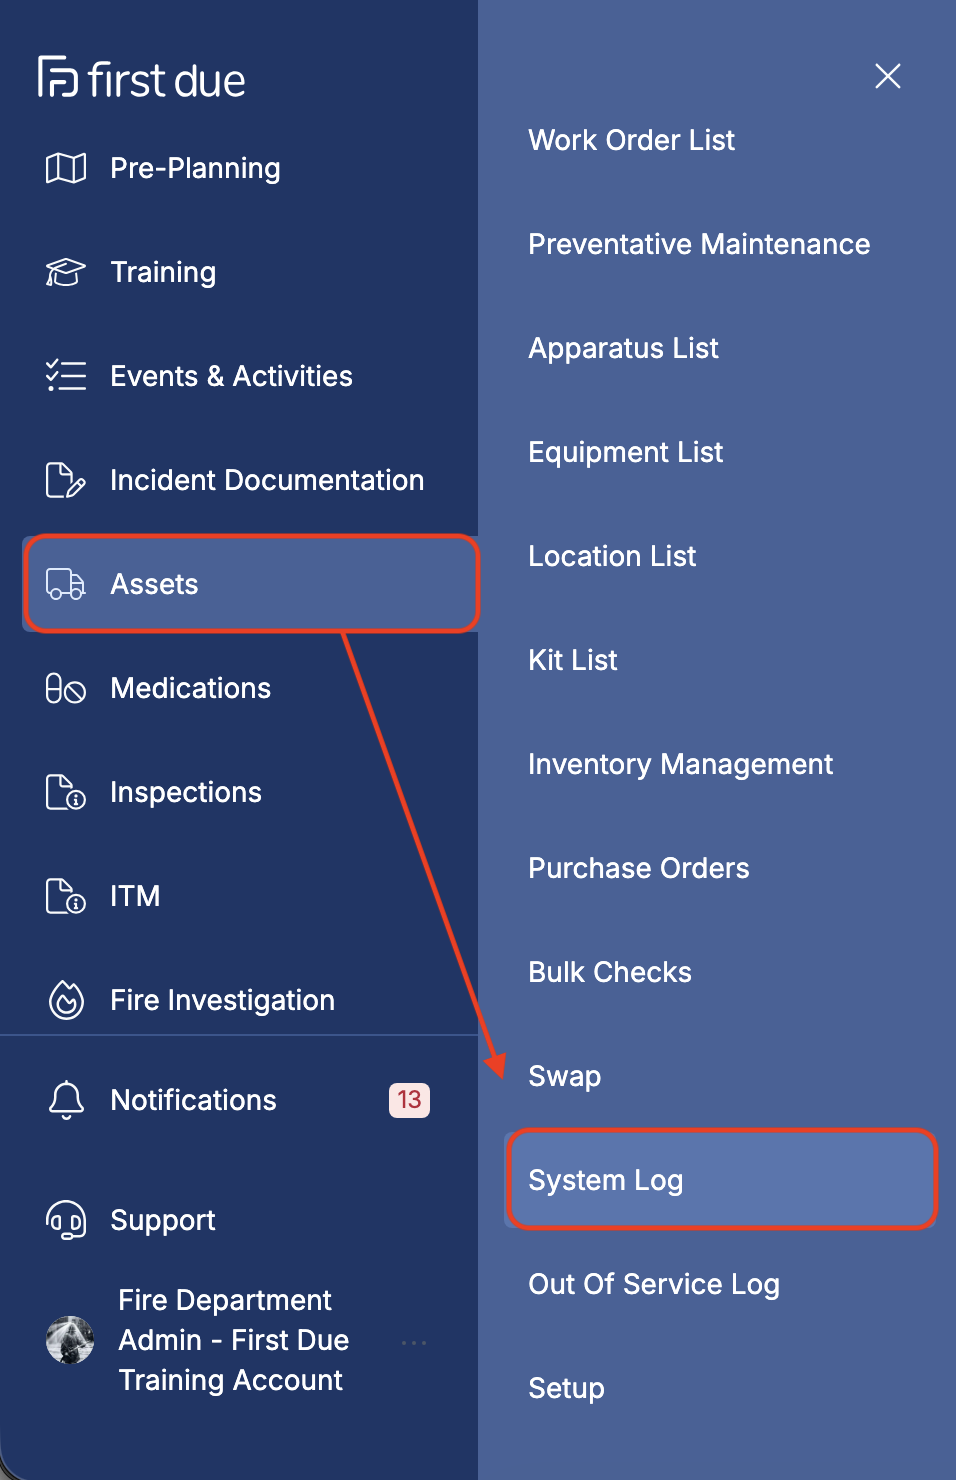Click the ITM document icon
This screenshot has height=1480, width=956.
point(66,896)
